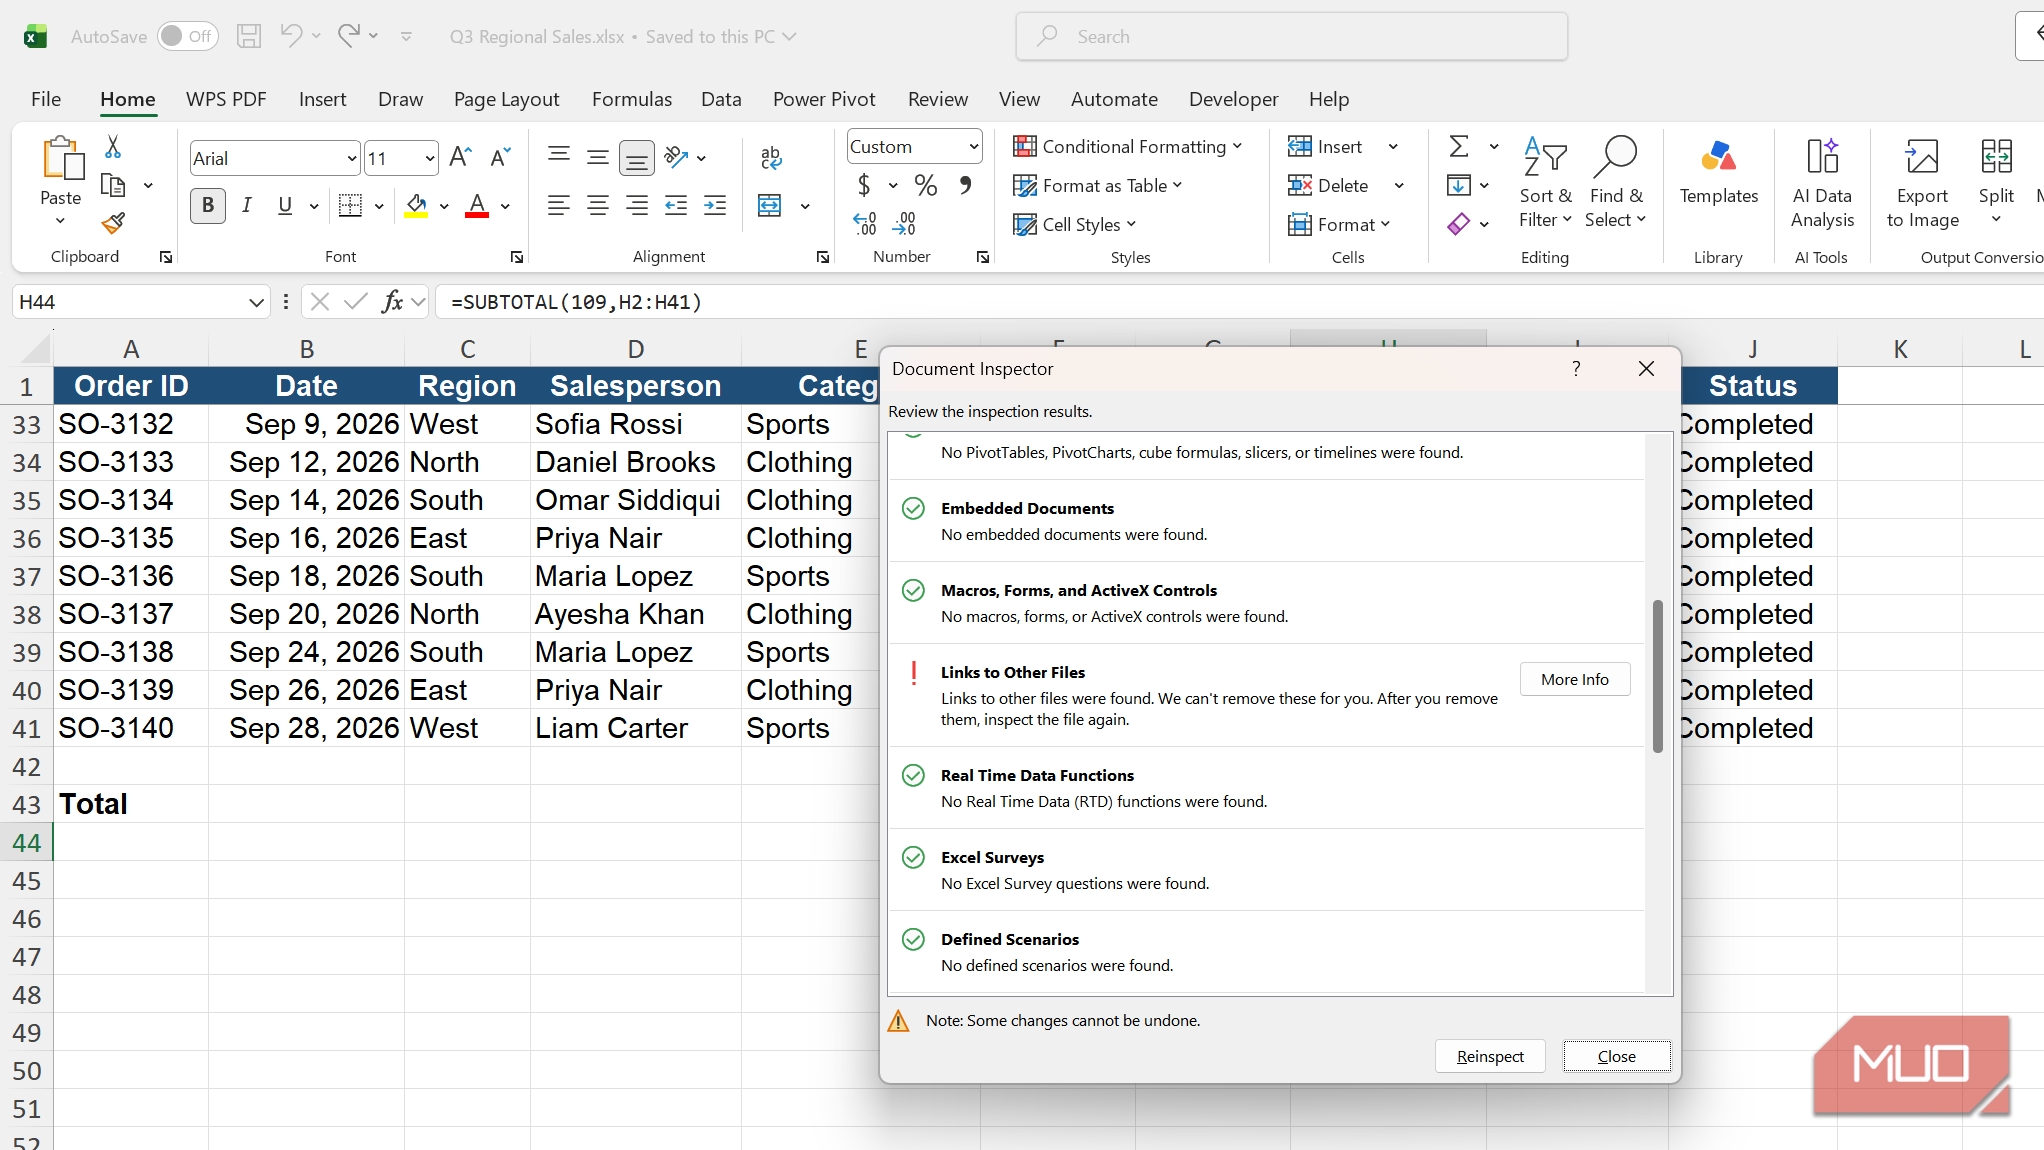Click the Undo arrow icon
This screenshot has width=2044, height=1150.
click(x=291, y=36)
